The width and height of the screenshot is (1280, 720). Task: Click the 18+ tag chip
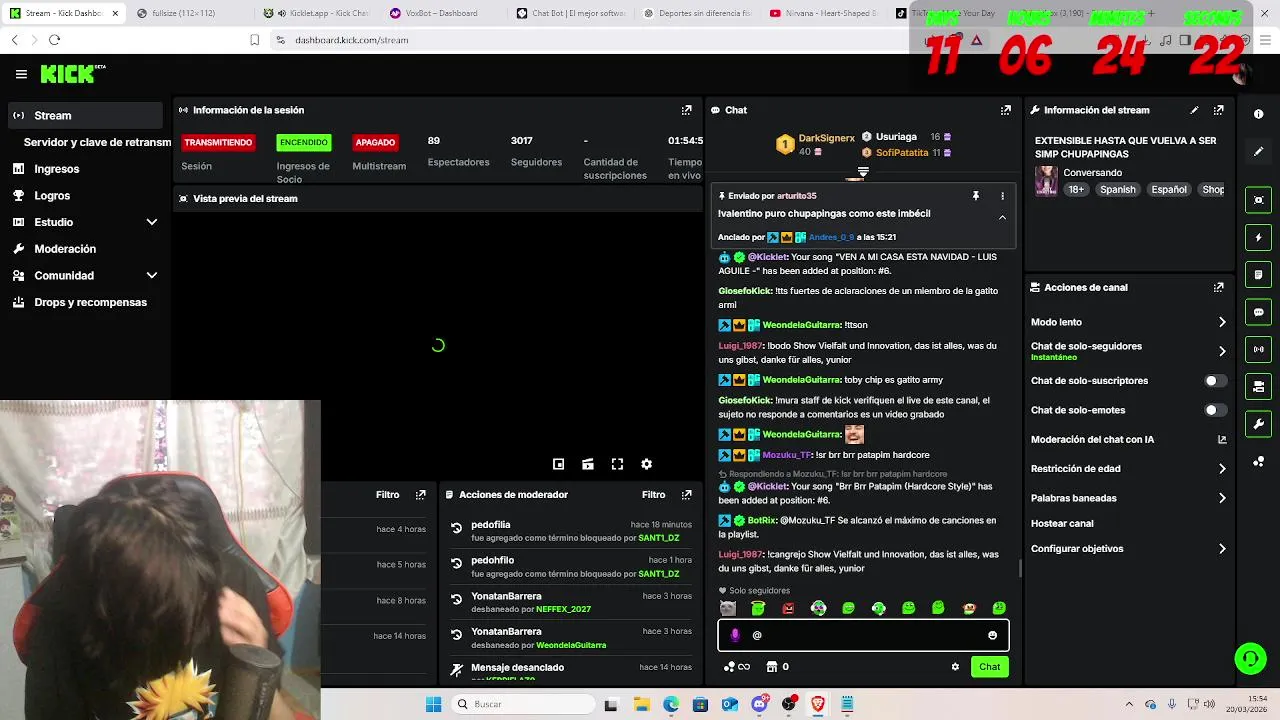tap(1076, 190)
